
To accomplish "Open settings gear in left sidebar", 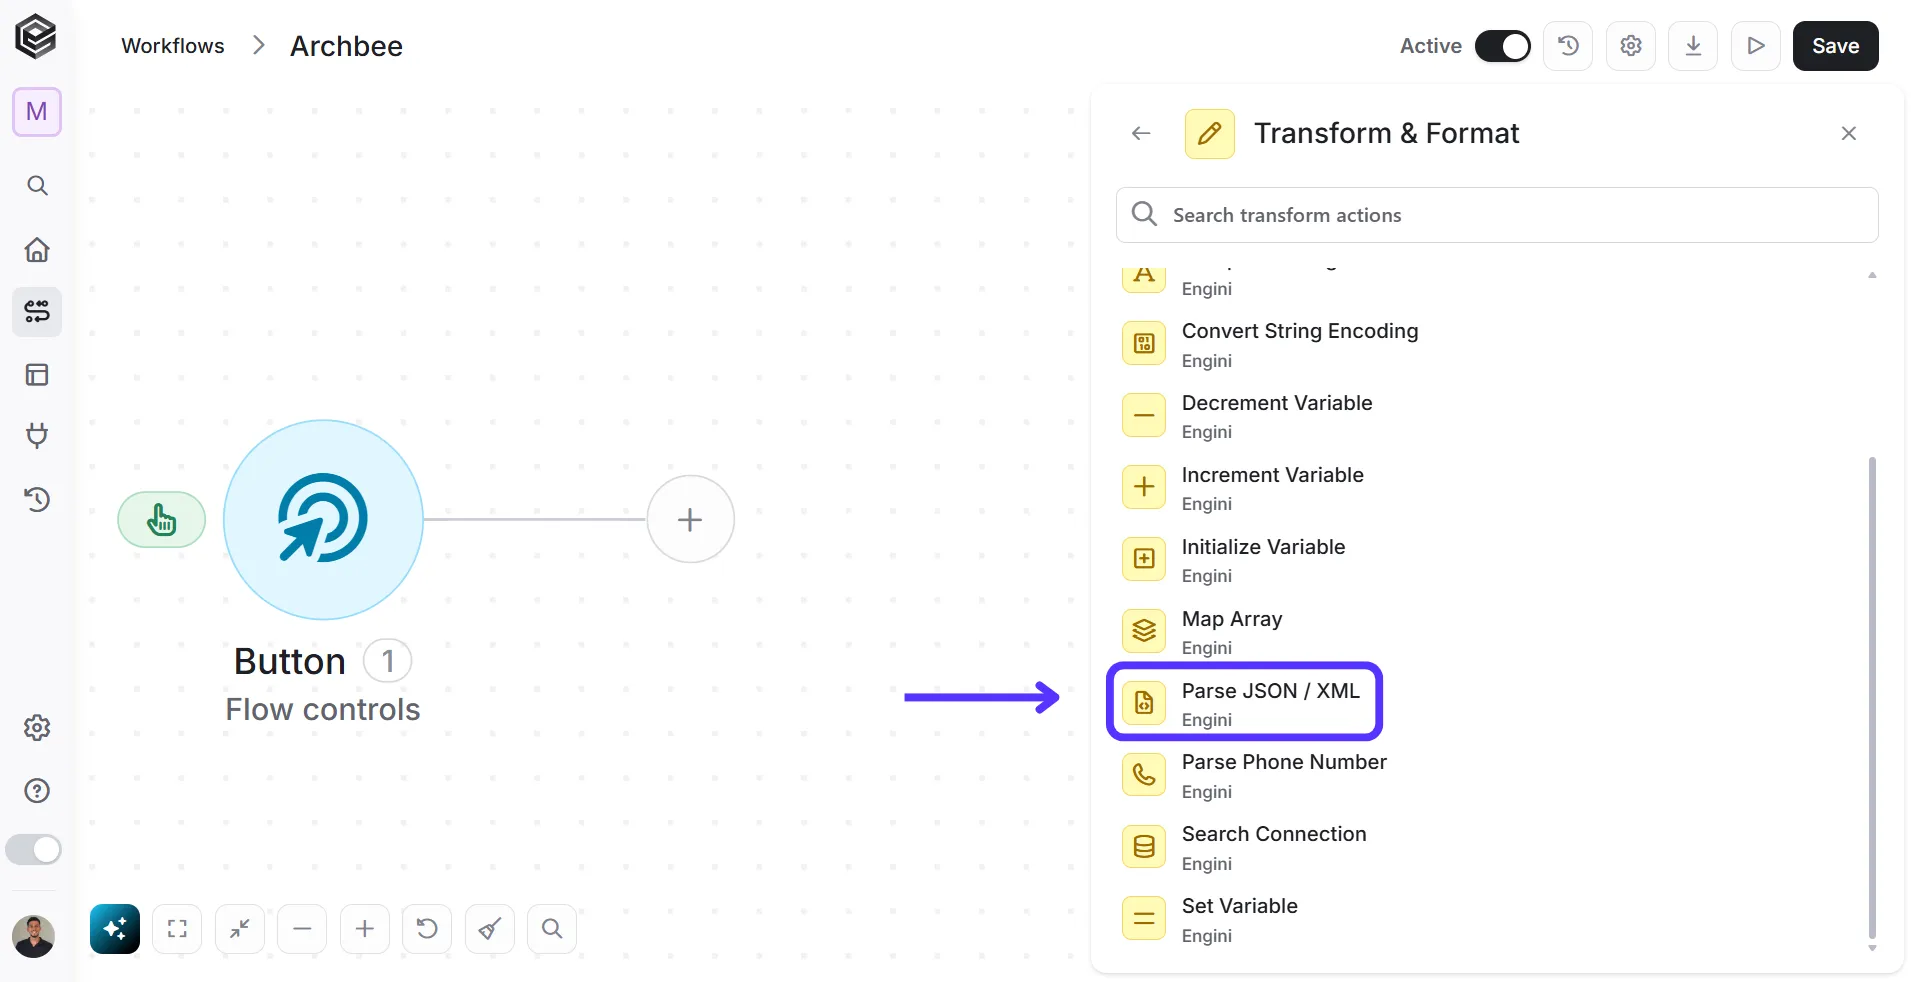I will [37, 728].
